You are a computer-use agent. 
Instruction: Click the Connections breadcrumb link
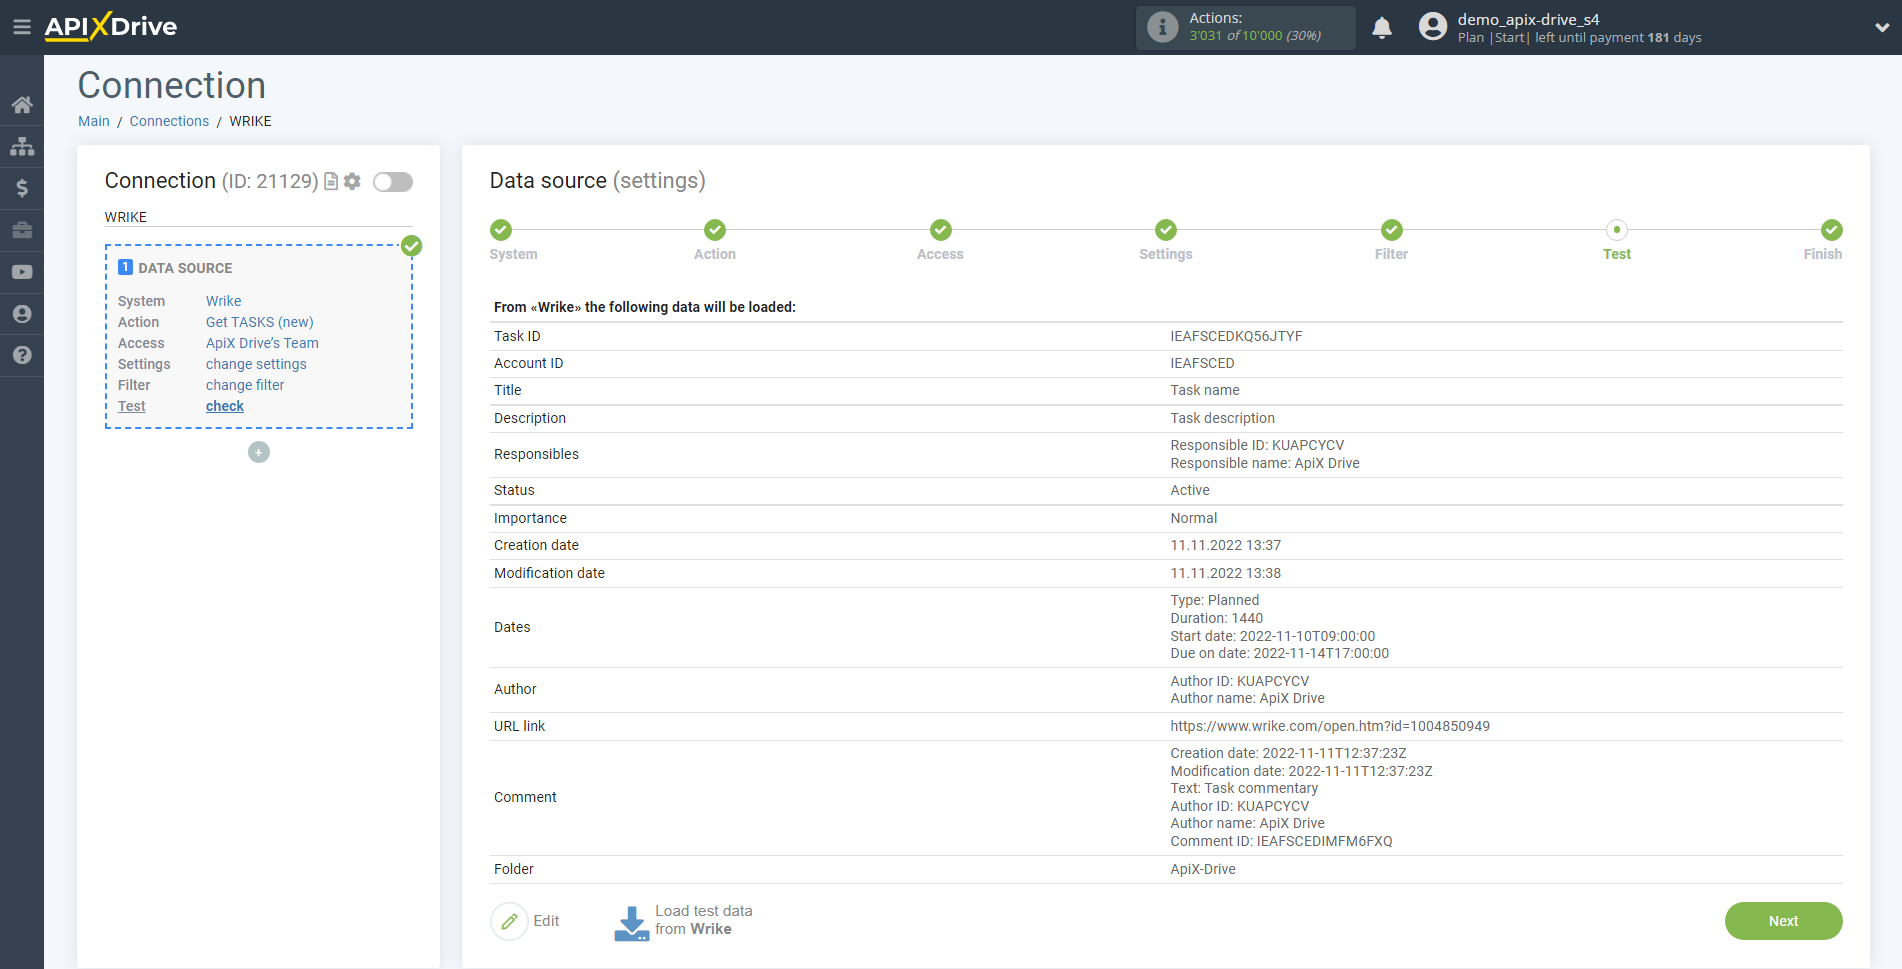click(x=169, y=121)
